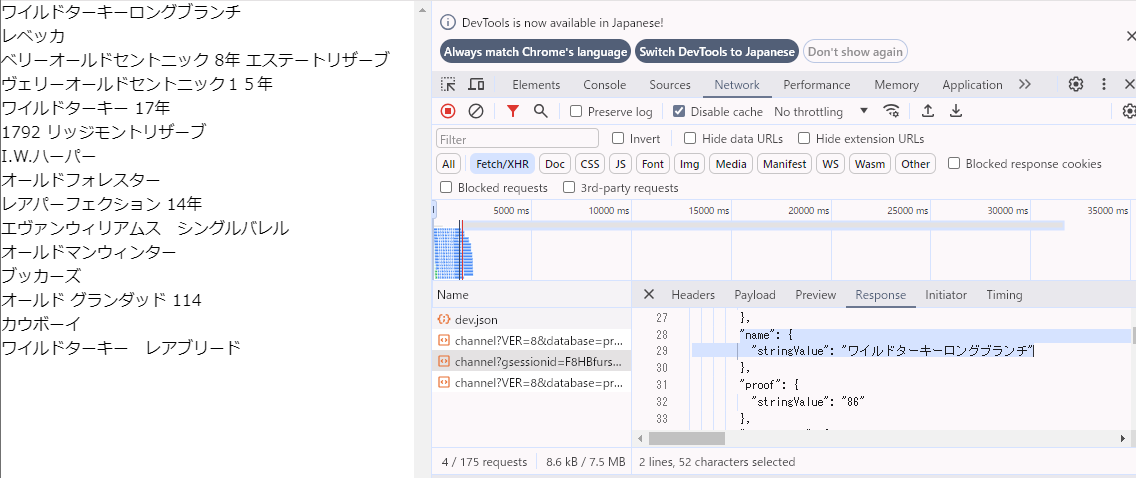Open the DevTools three-dot customize menu
The image size is (1136, 478).
tap(1104, 84)
